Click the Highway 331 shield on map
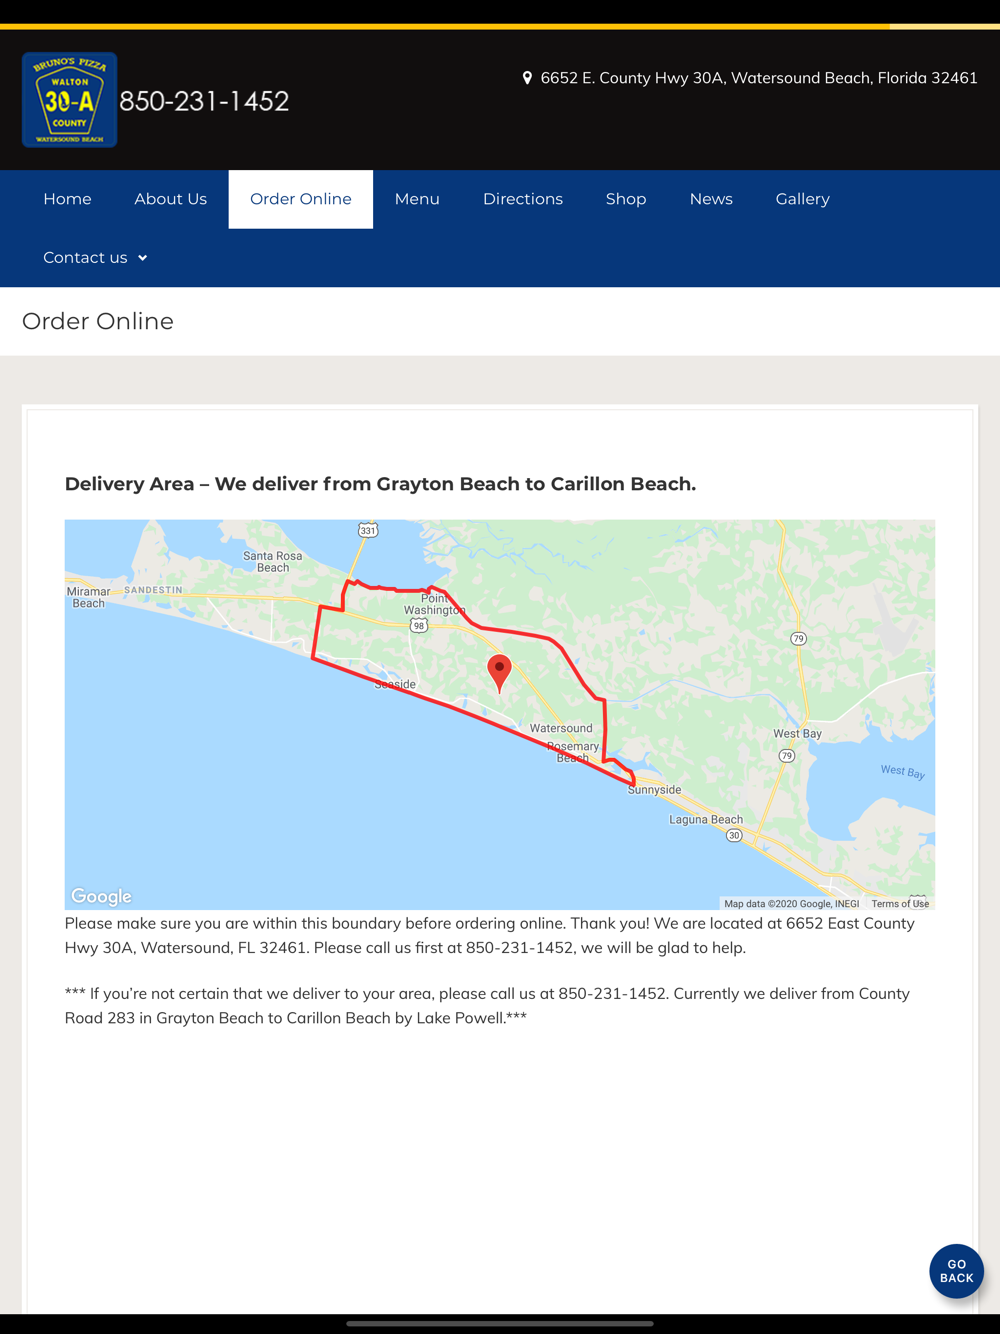The width and height of the screenshot is (1000, 1334). pos(368,529)
